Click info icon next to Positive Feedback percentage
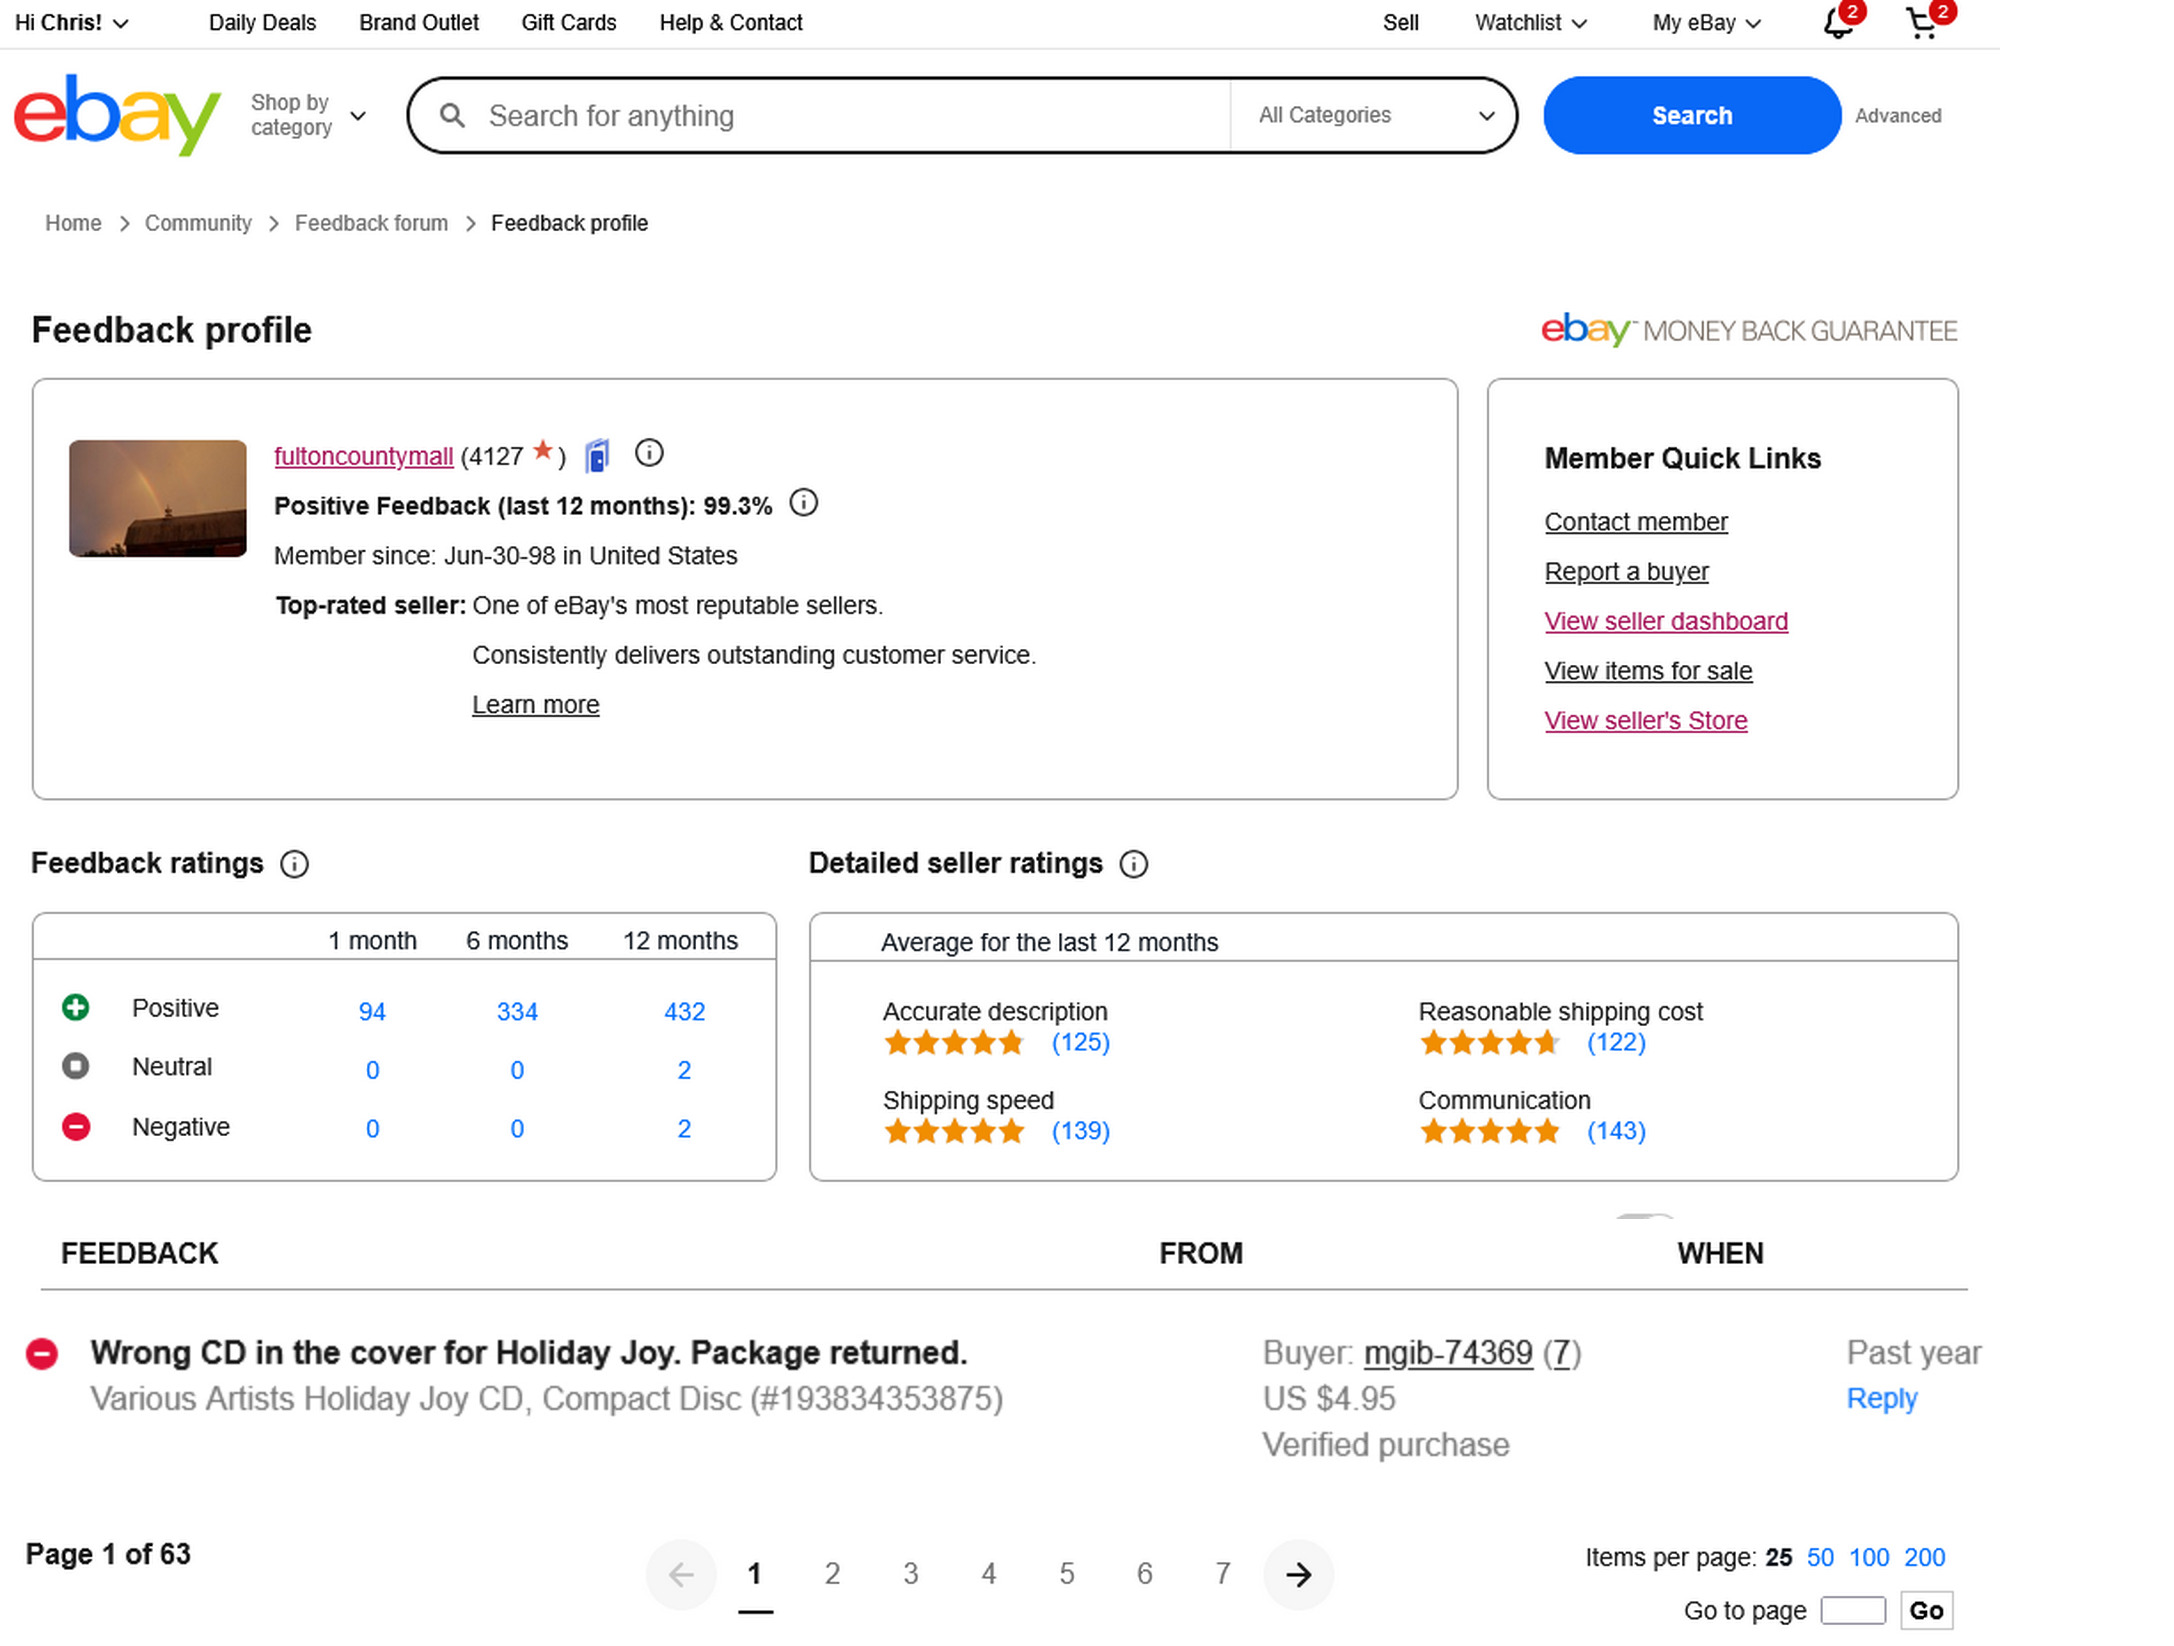This screenshot has width=2174, height=1646. (803, 503)
